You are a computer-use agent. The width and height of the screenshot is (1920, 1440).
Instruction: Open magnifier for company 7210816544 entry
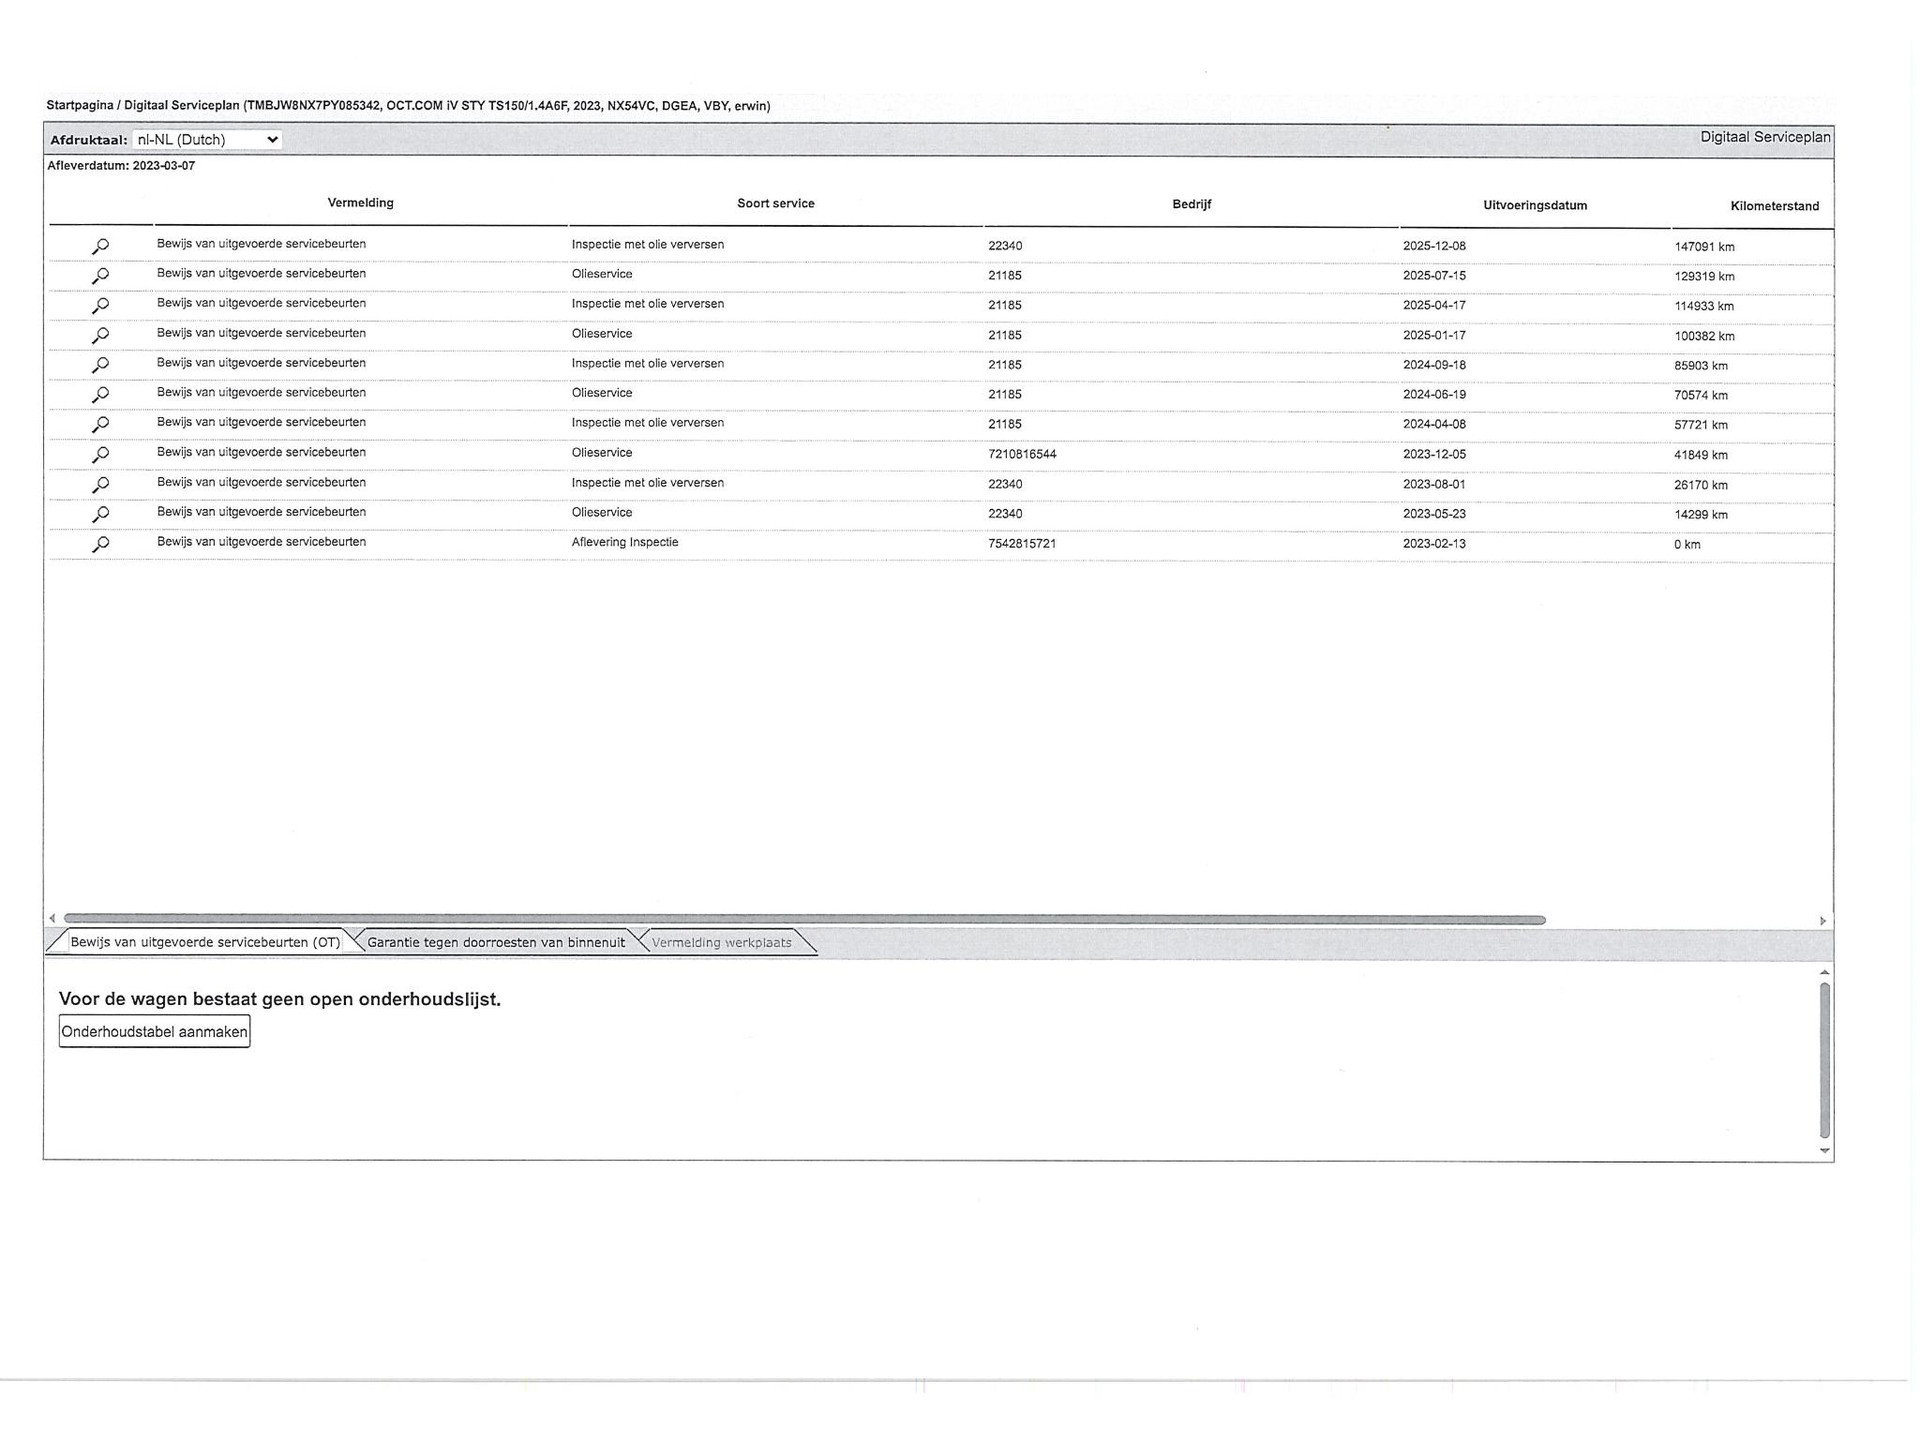100,454
